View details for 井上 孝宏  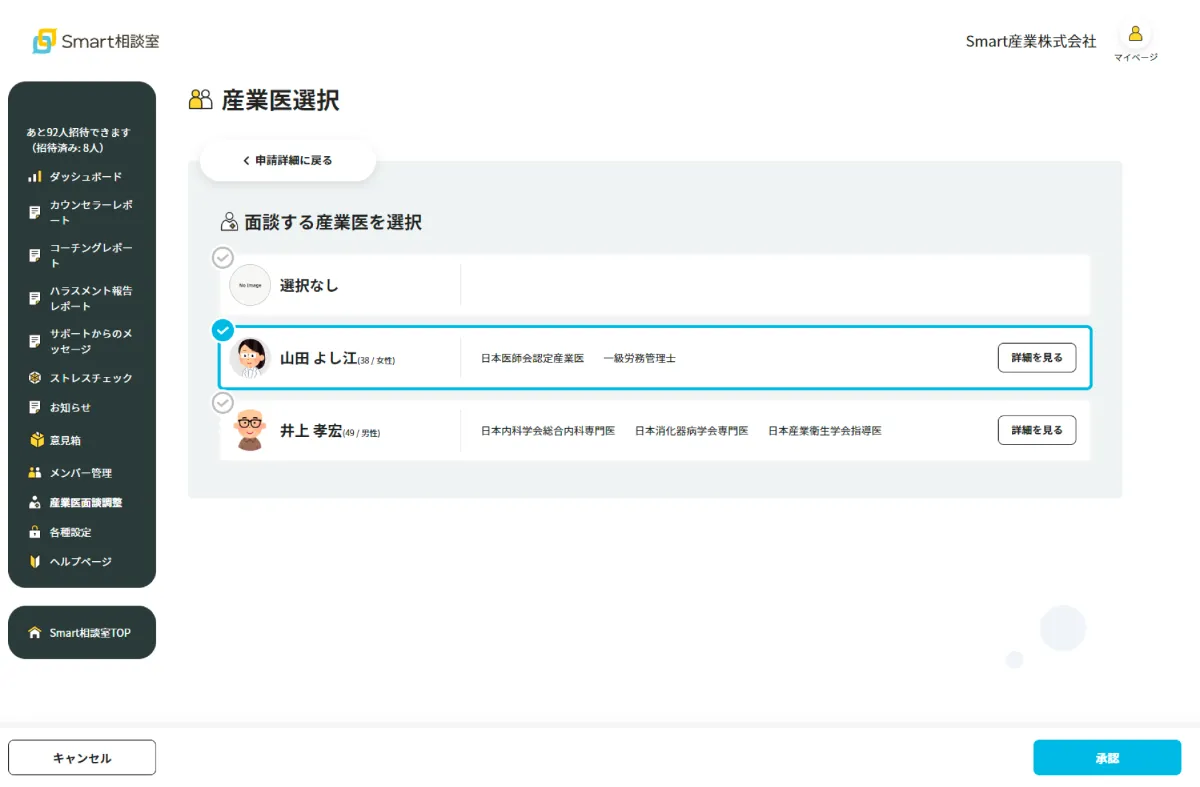(x=1037, y=430)
